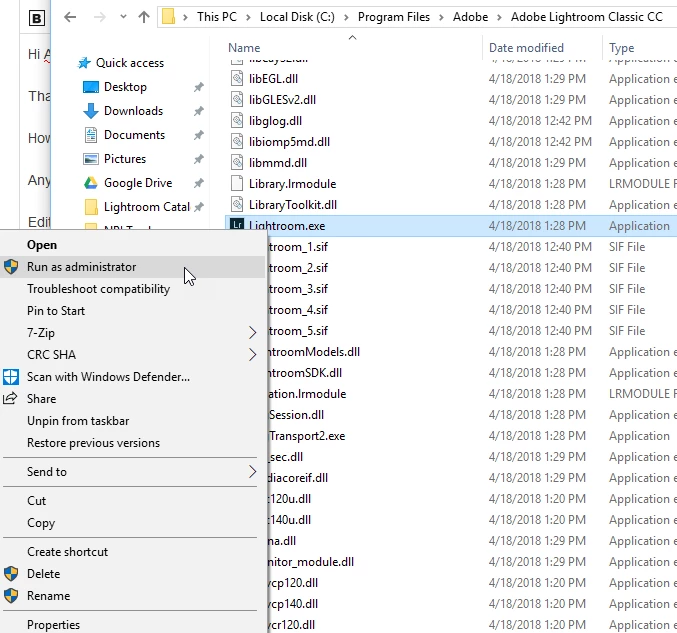Click the Lr icon of Lightroom.exe
The height and width of the screenshot is (633, 677).
(237, 225)
